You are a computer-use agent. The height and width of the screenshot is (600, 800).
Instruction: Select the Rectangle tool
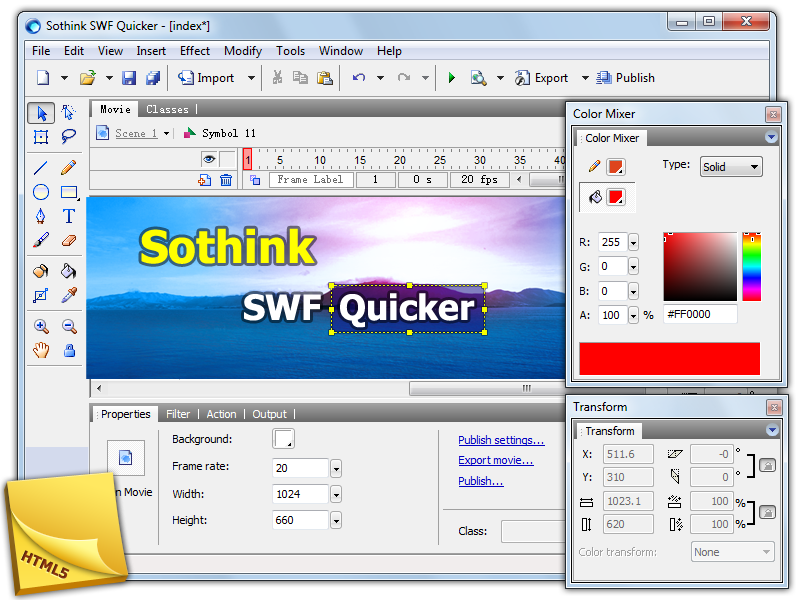(69, 192)
